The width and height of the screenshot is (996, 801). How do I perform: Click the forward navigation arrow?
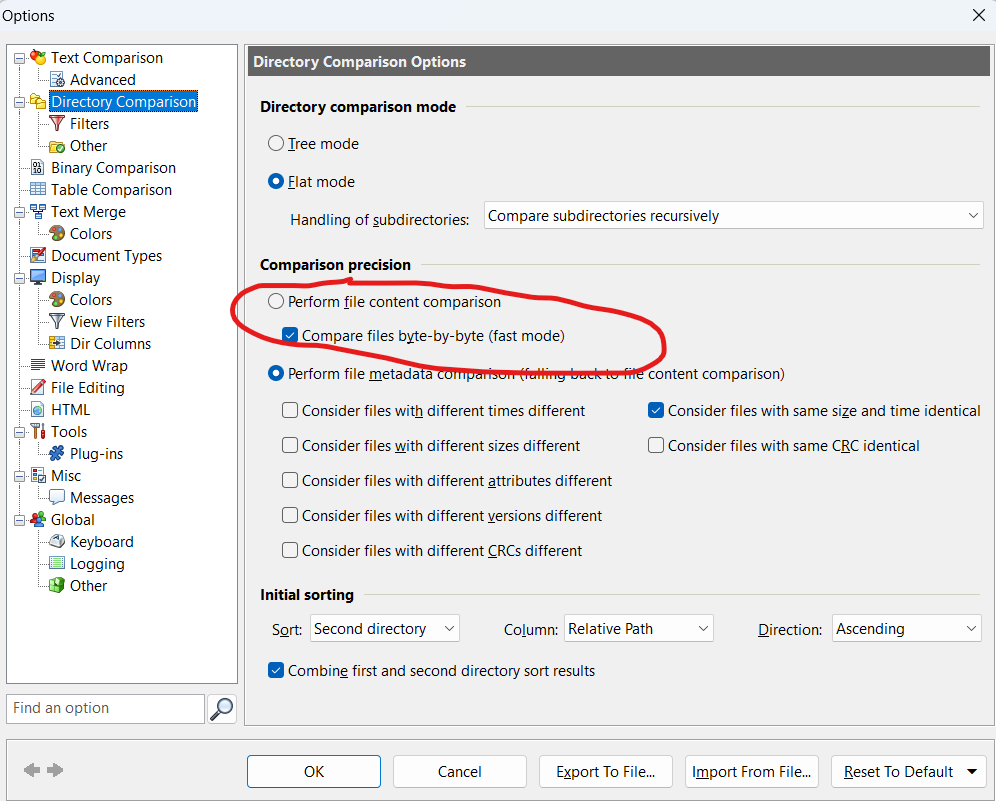(x=55, y=770)
